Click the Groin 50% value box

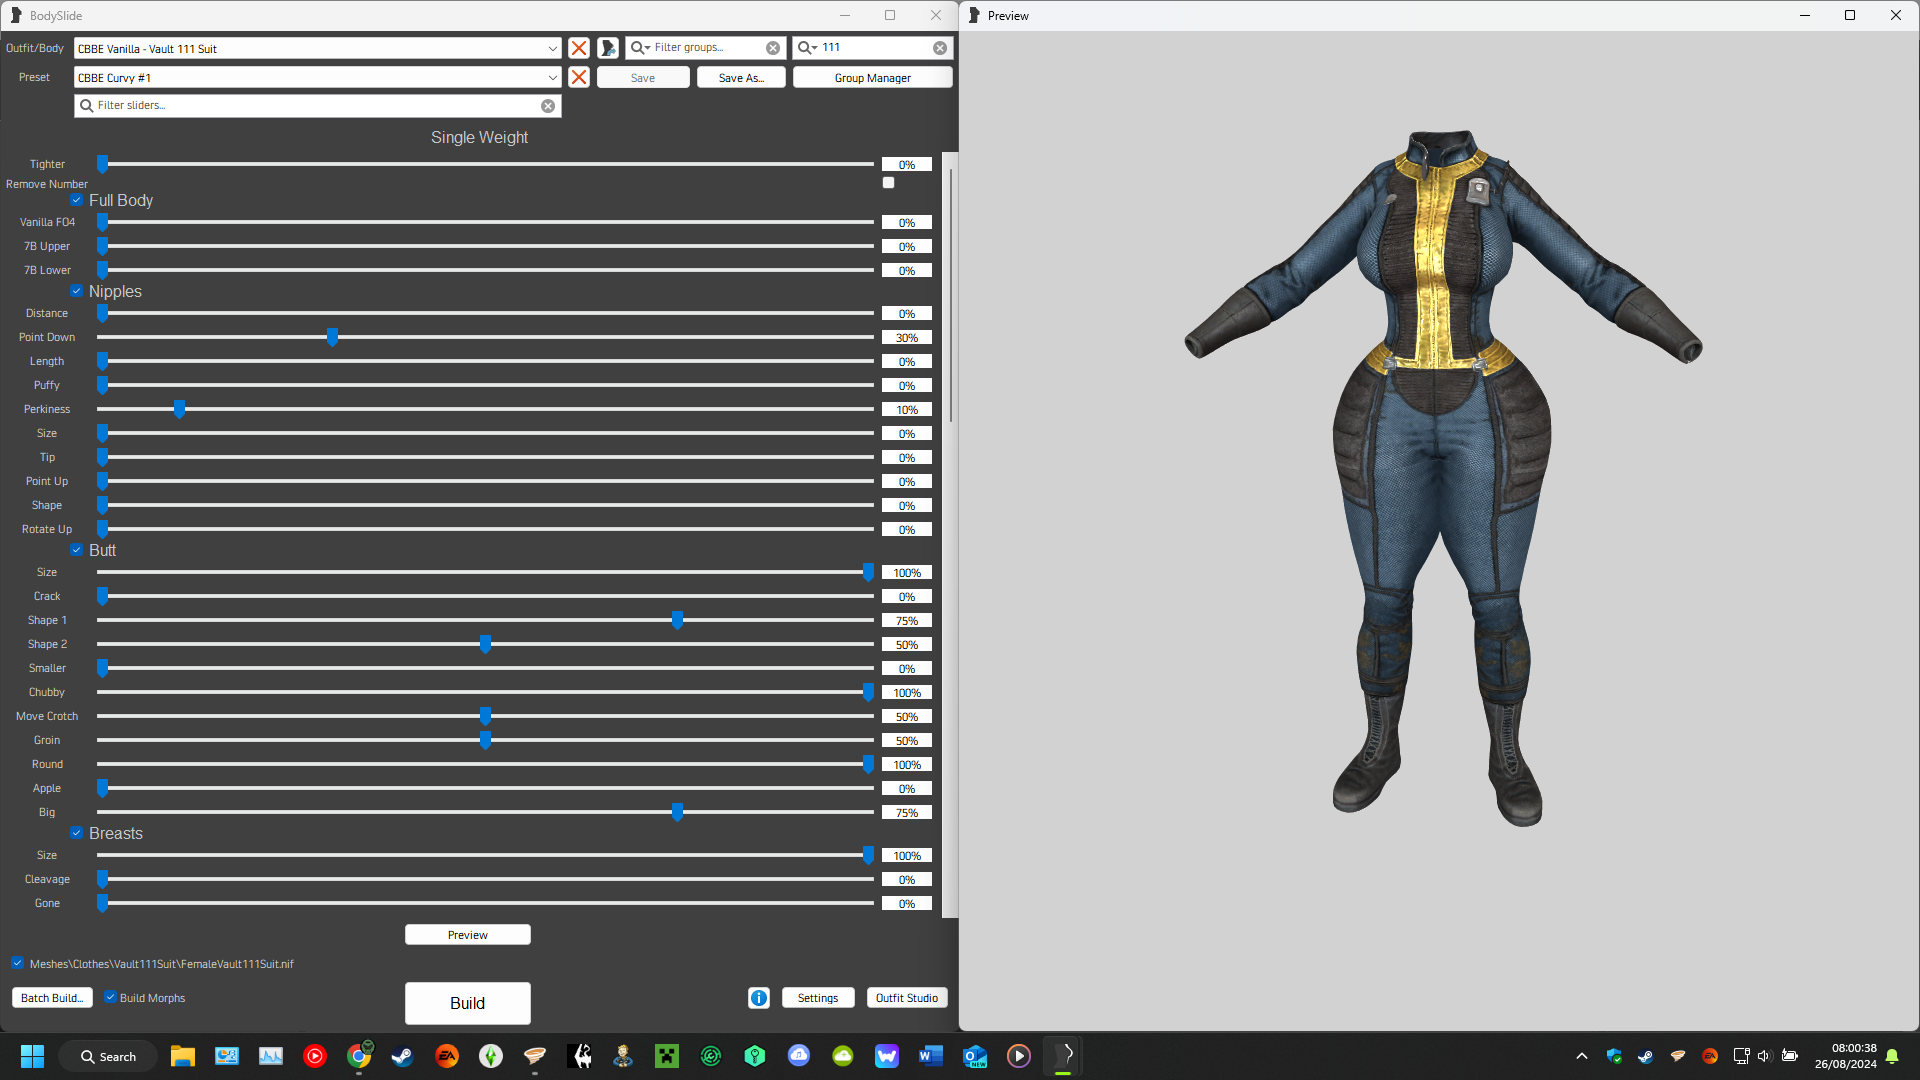tap(907, 740)
